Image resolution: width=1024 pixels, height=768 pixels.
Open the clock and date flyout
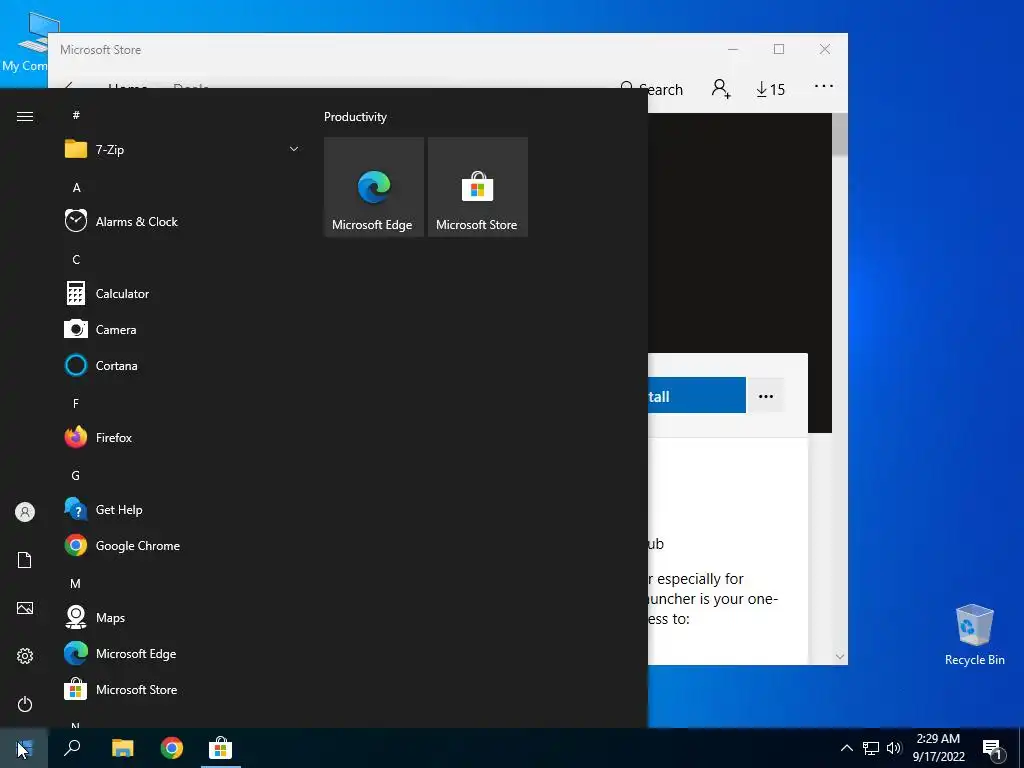tap(938, 748)
